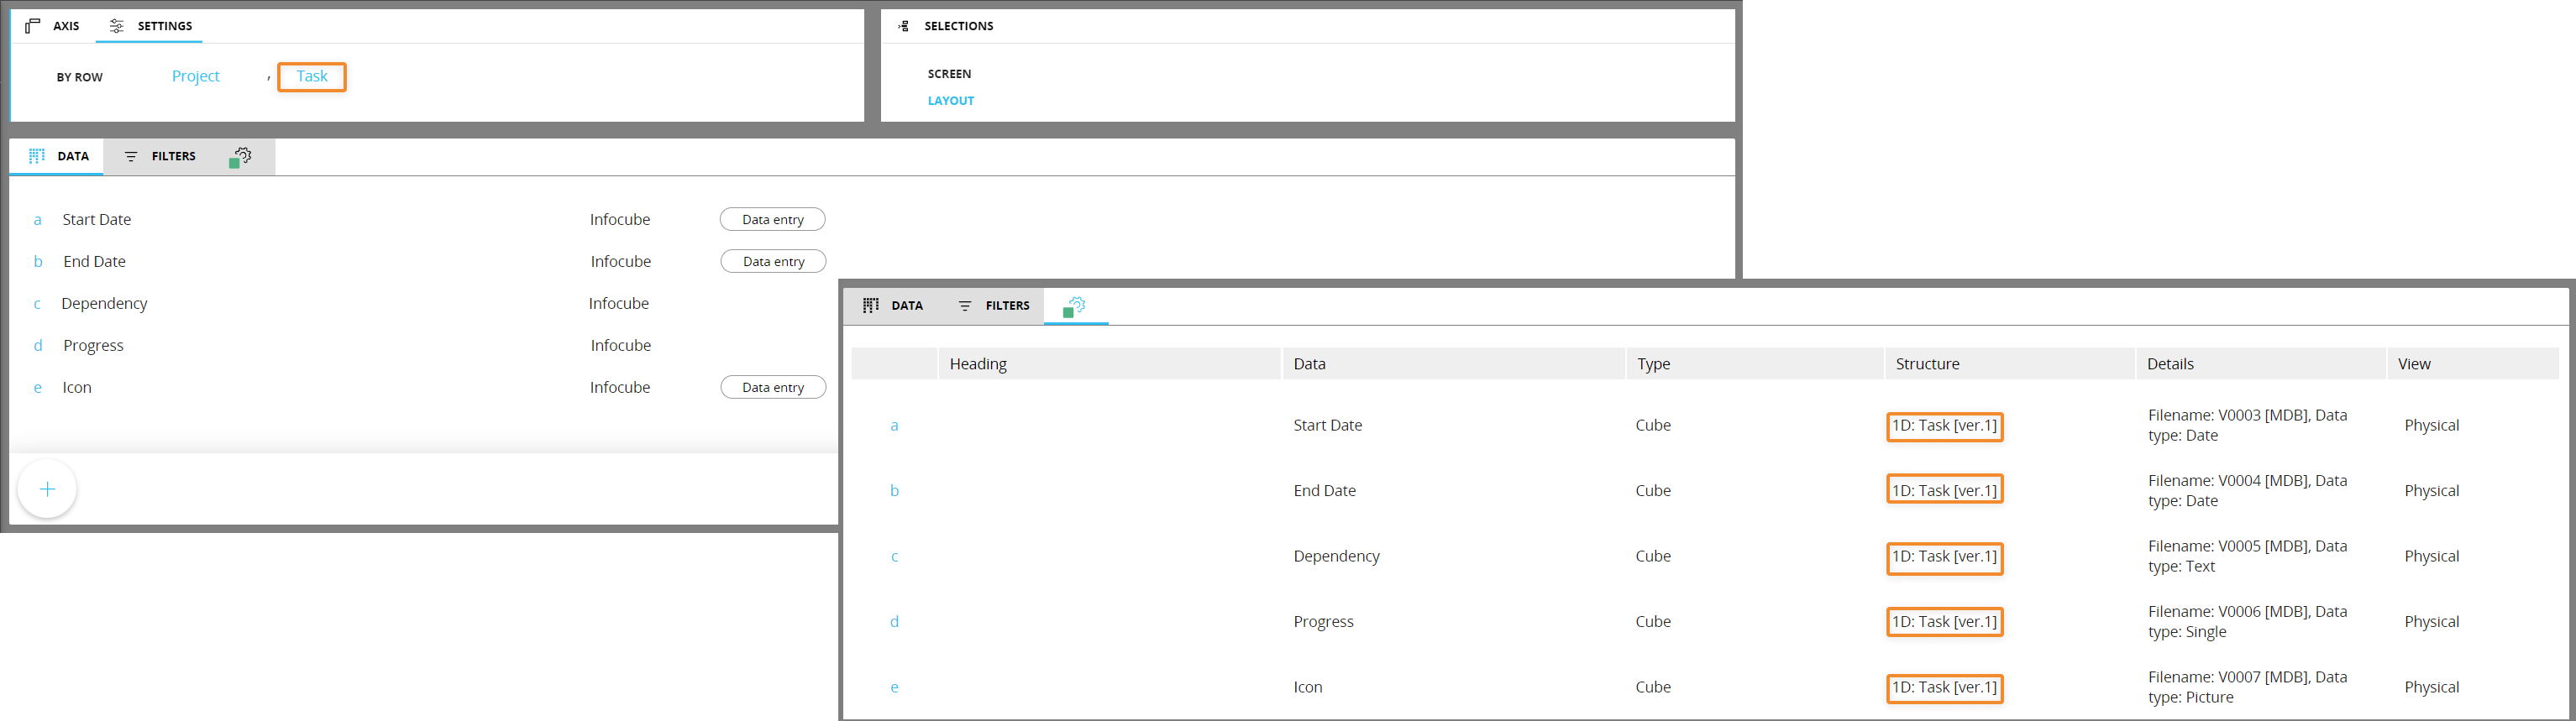The width and height of the screenshot is (2576, 721).
Task: Click the grid icon of the left DATA tab
Action: [37, 156]
